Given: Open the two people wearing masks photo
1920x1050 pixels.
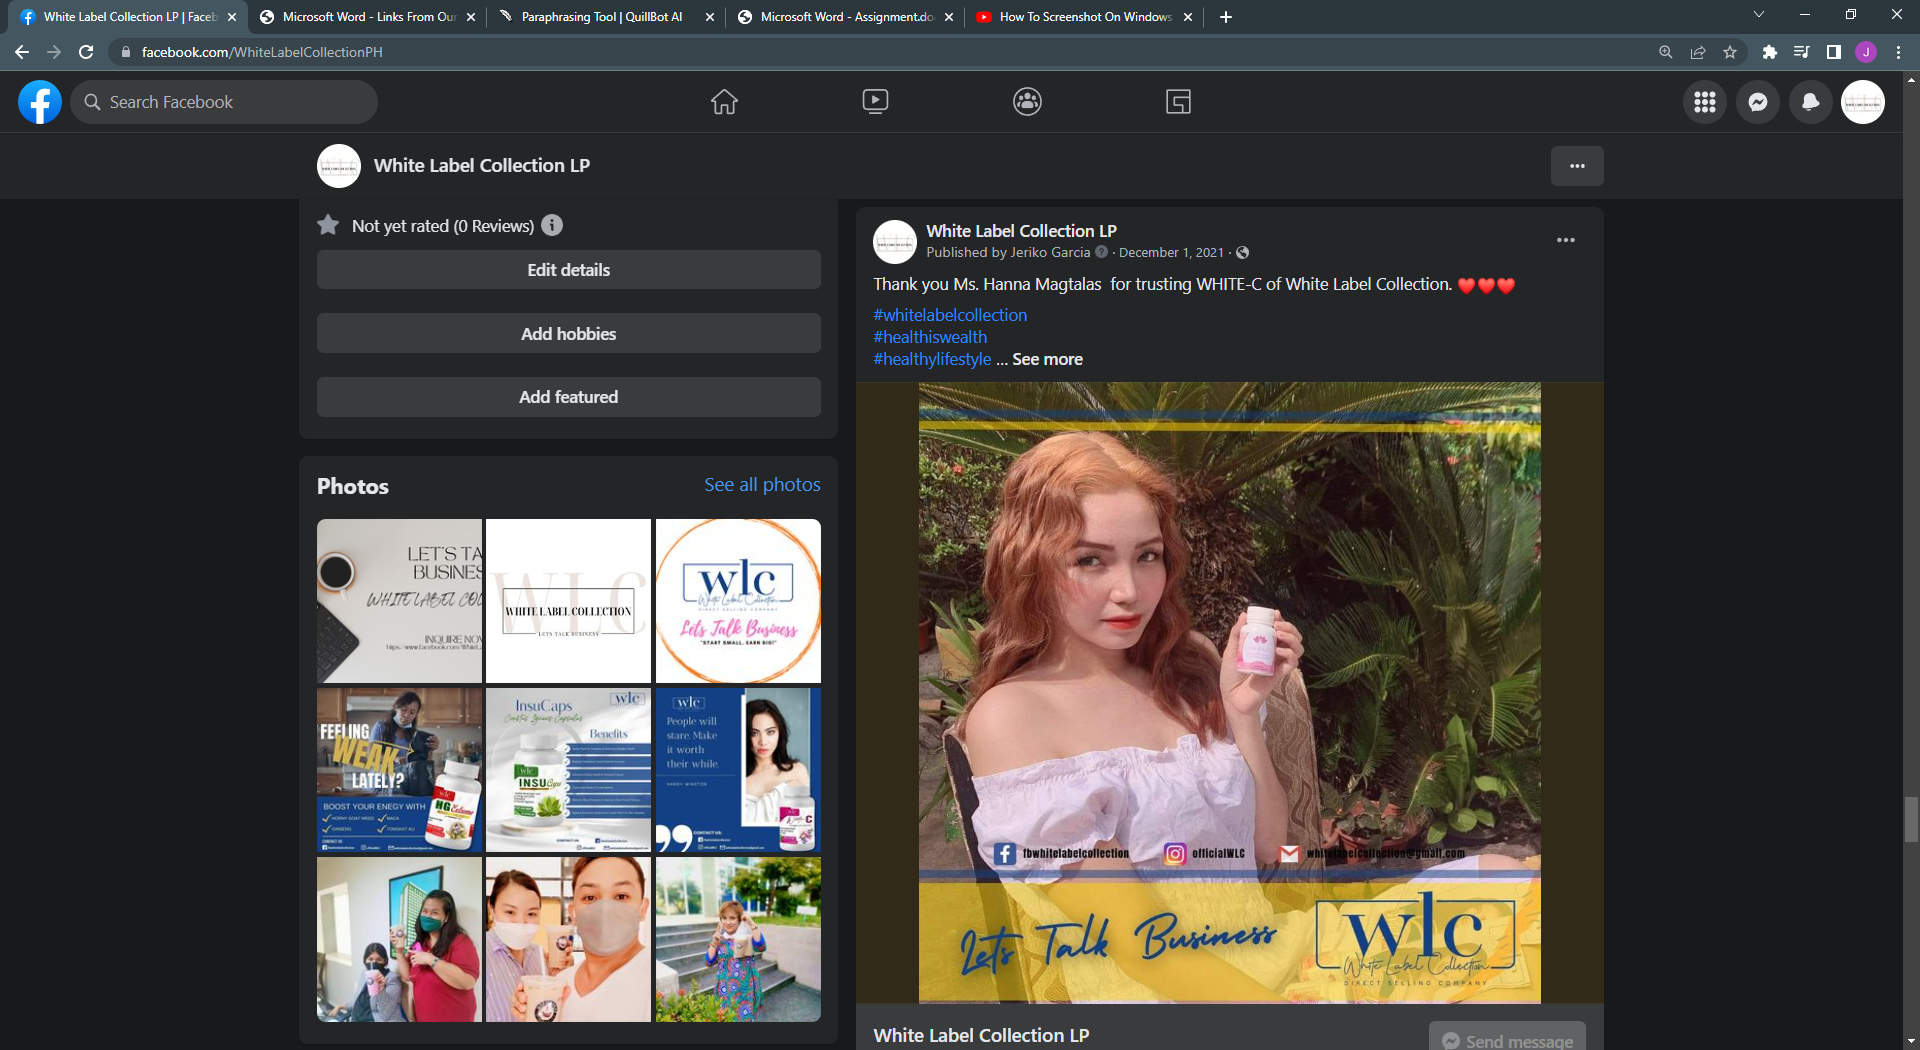Looking at the screenshot, I should point(568,939).
